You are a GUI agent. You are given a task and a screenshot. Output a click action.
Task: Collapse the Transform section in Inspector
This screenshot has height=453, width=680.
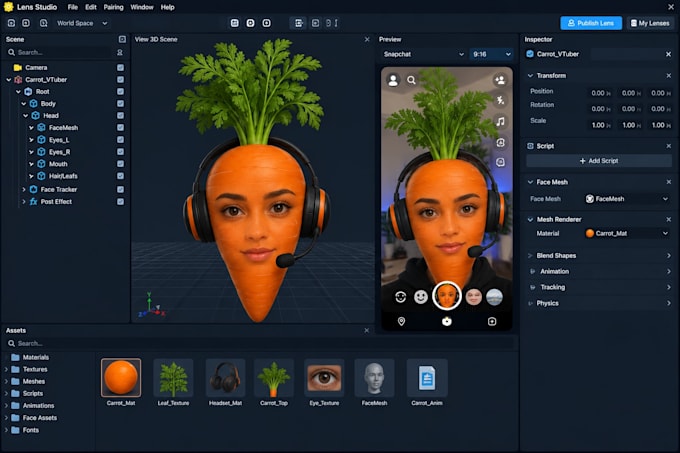[530, 75]
